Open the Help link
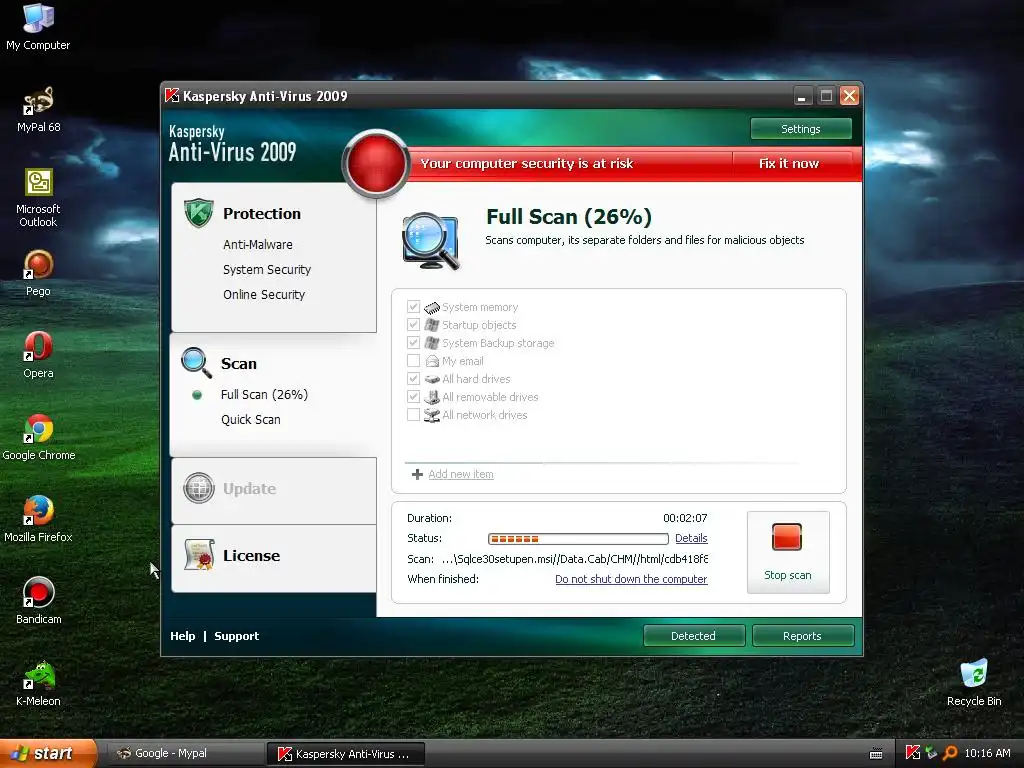 pyautogui.click(x=183, y=635)
